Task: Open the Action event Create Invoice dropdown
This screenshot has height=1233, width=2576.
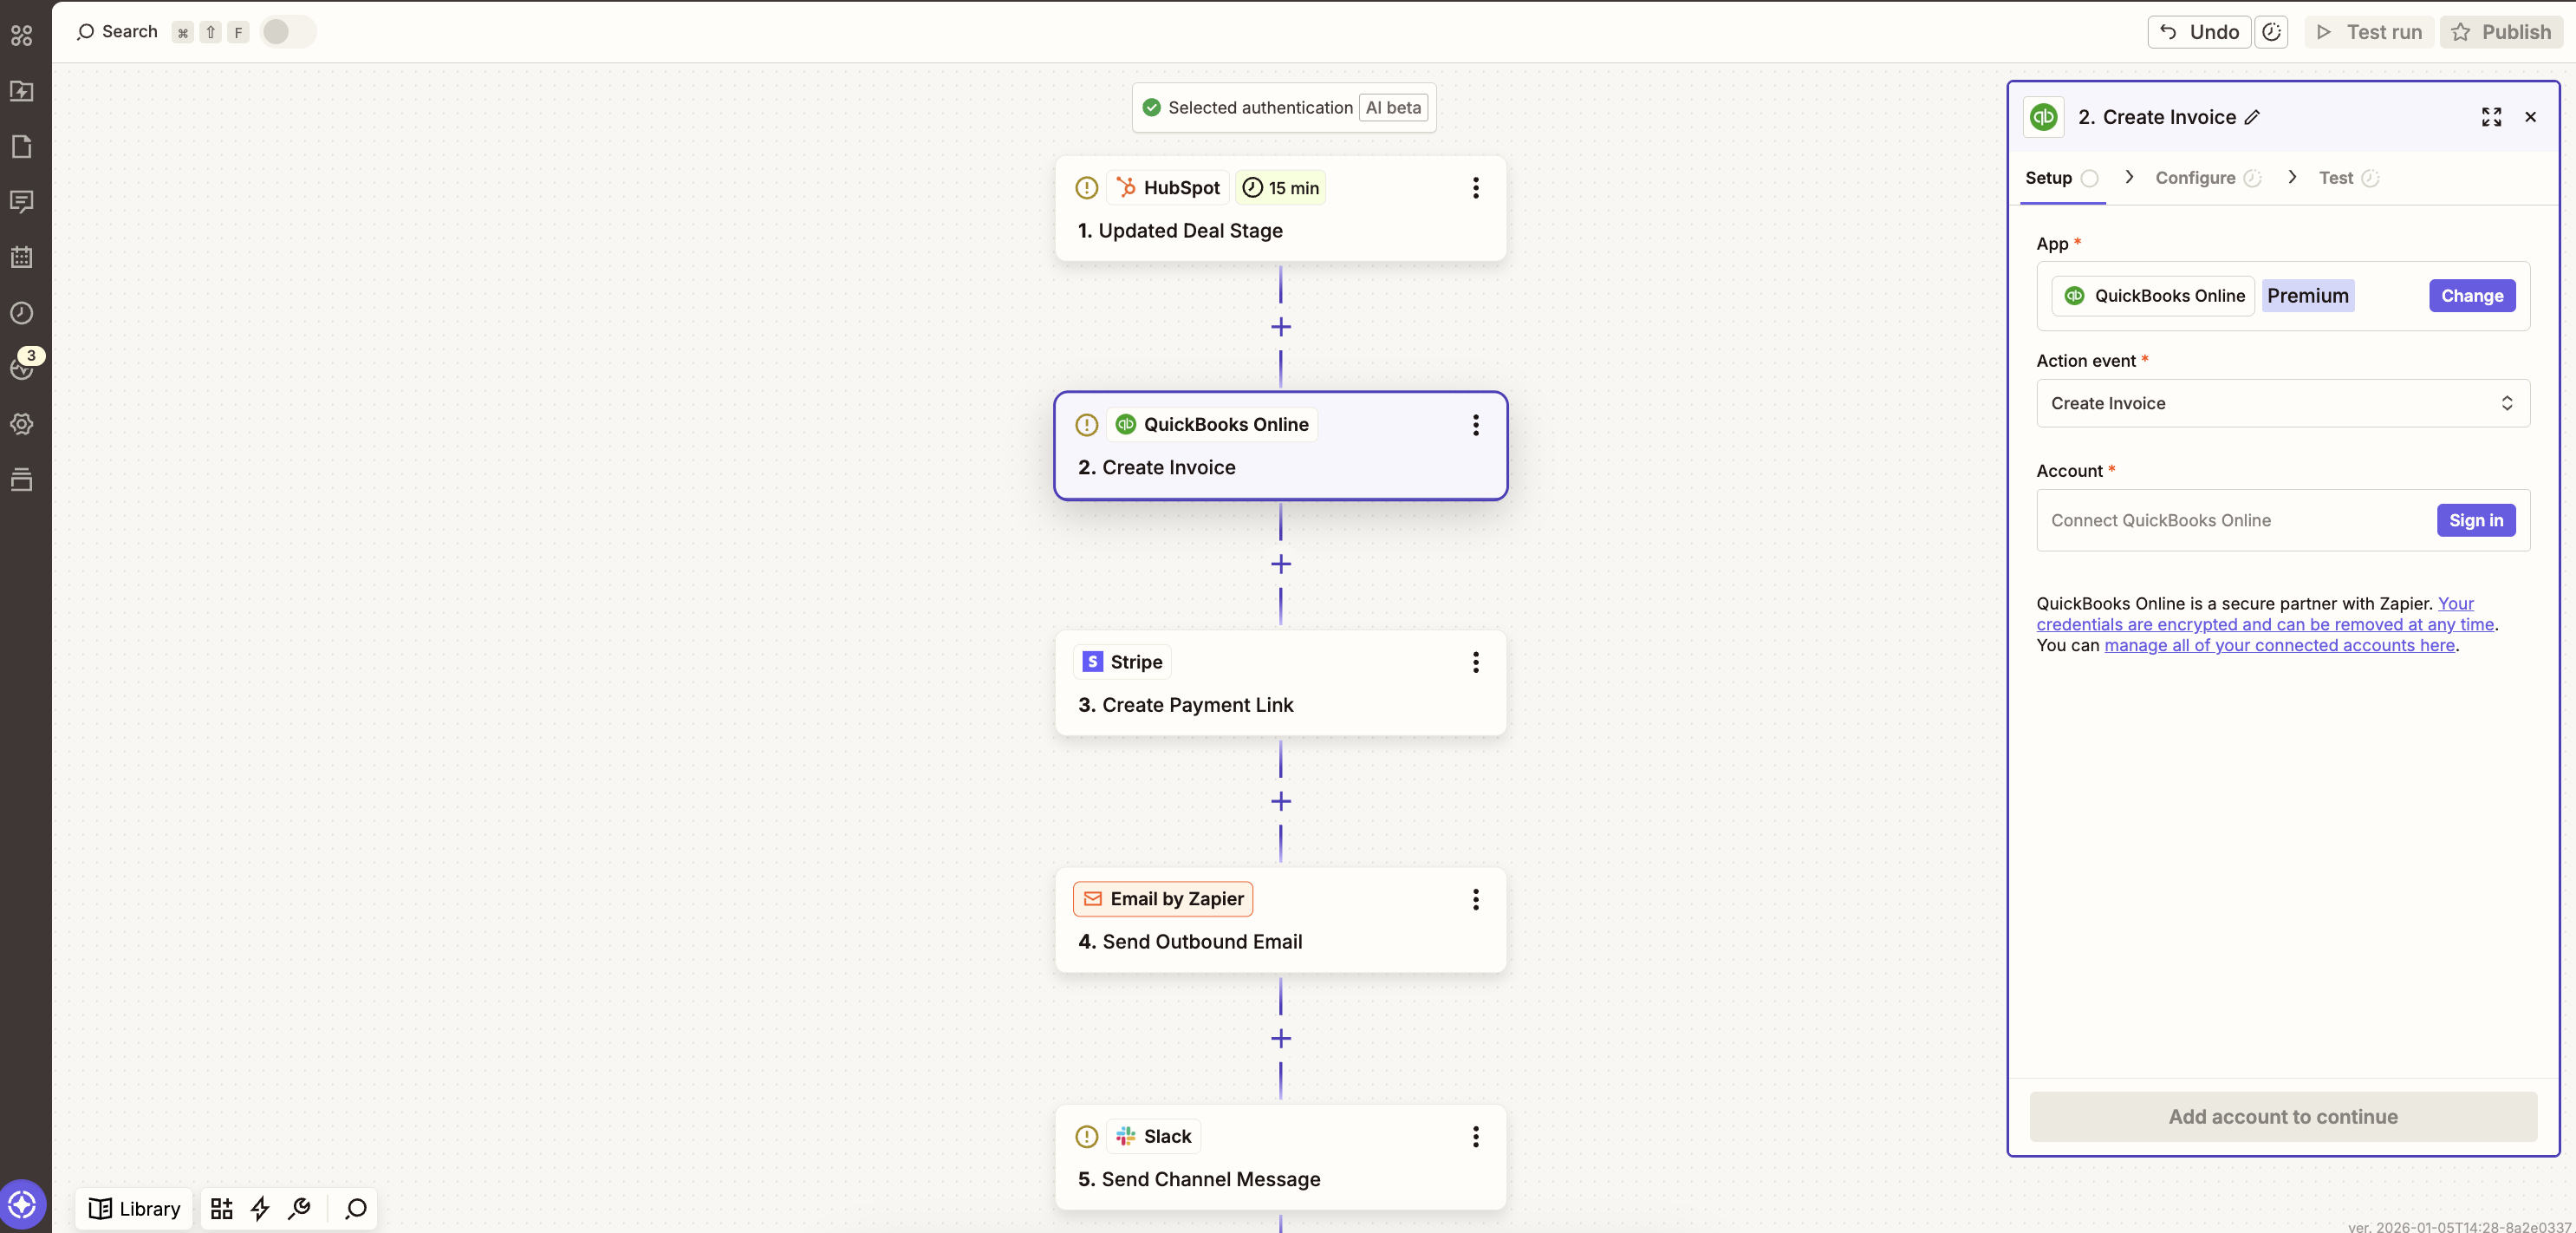Action: pos(2282,403)
